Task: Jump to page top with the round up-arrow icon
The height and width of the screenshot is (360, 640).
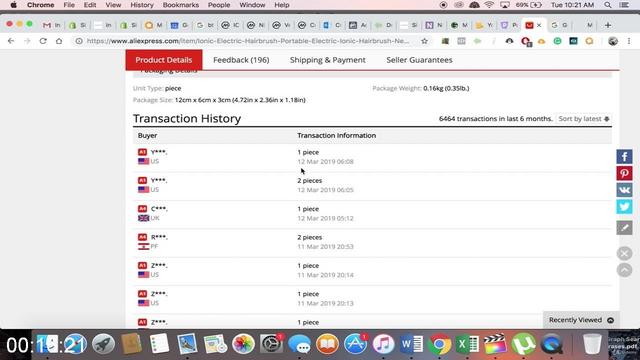Action: pos(624,270)
